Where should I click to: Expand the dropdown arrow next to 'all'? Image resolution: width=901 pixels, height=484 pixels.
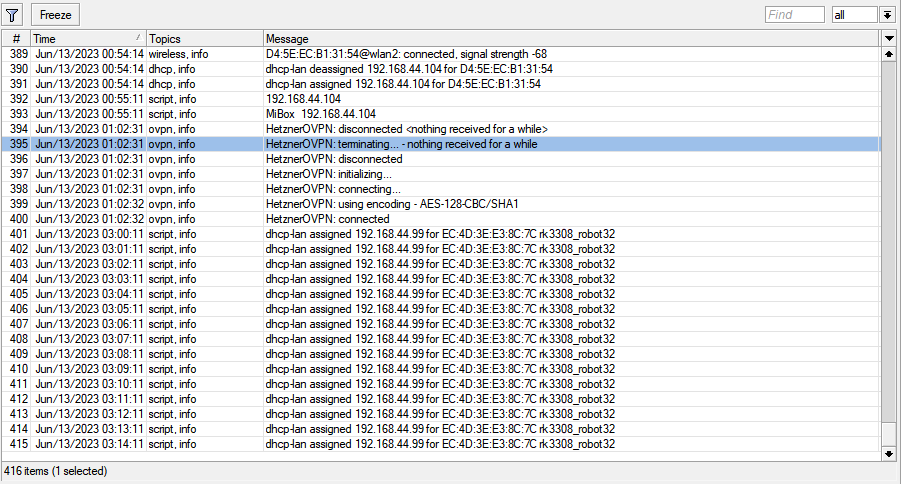tap(887, 15)
